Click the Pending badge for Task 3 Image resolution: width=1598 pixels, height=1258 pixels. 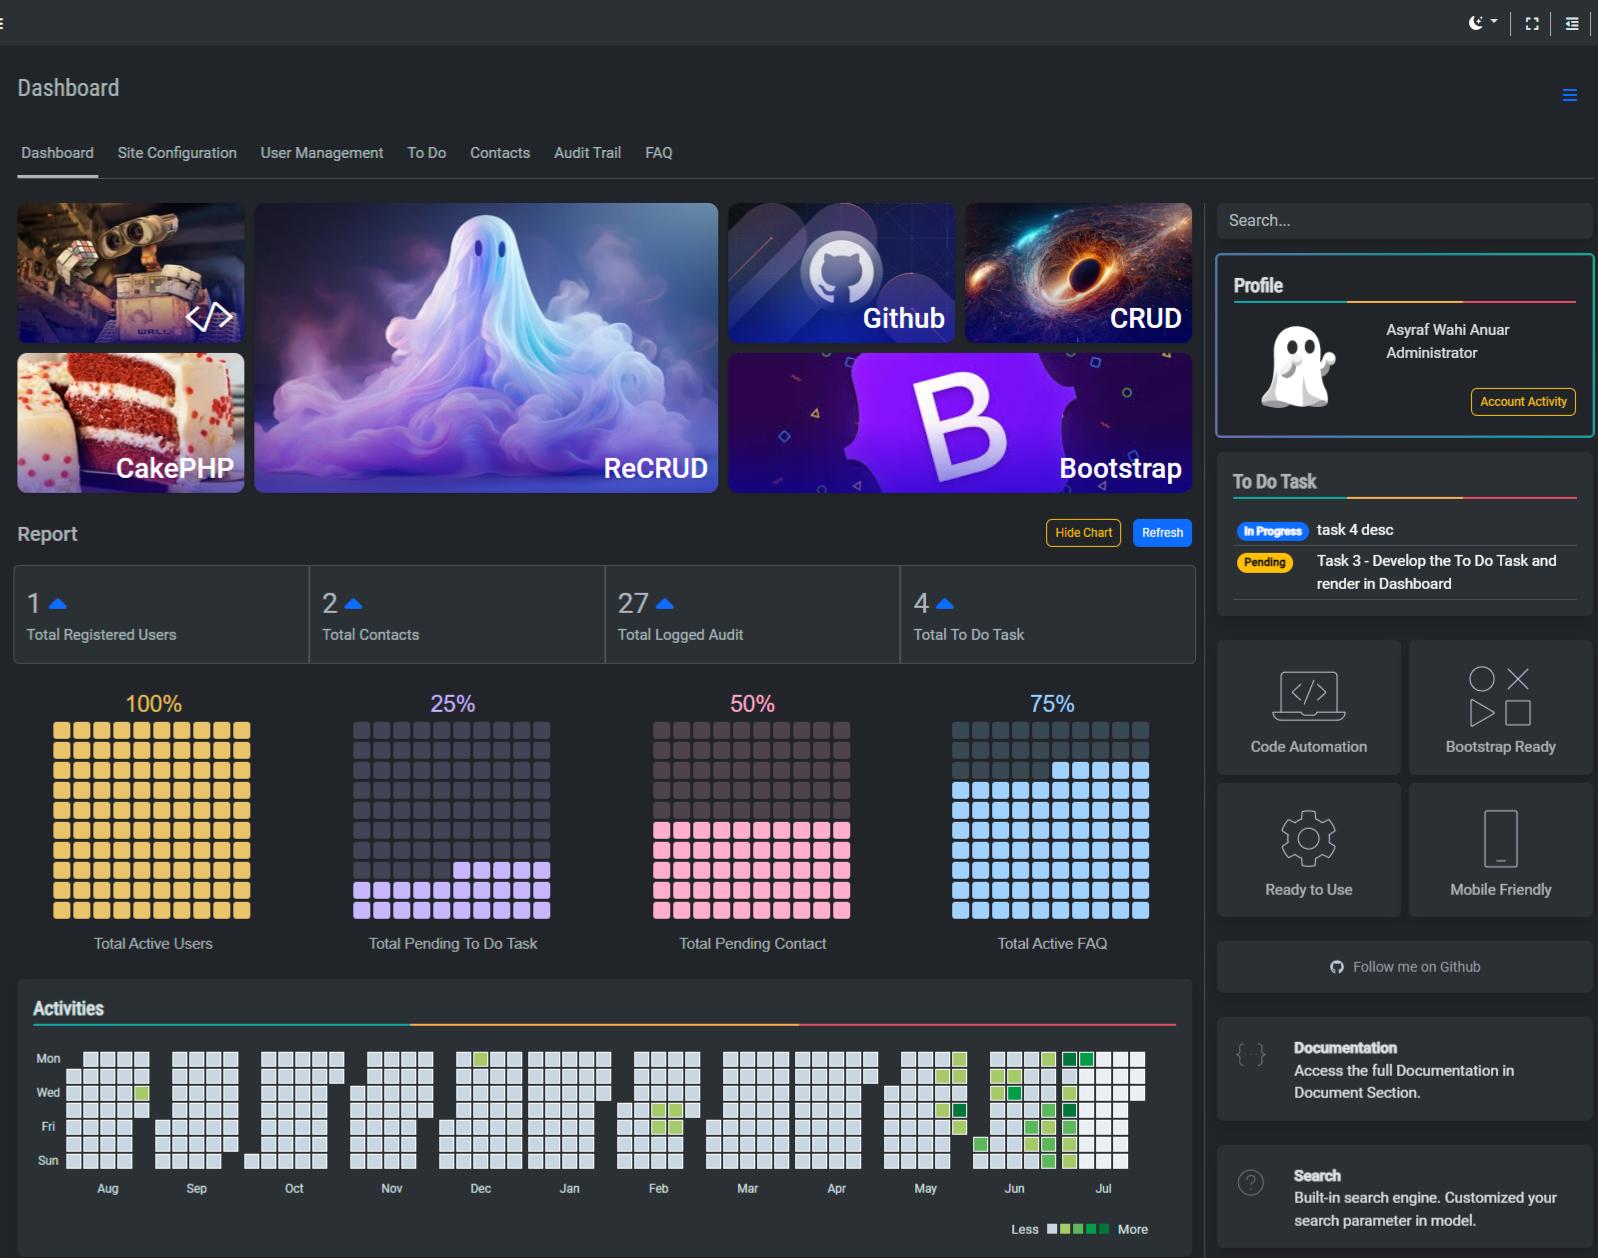[x=1265, y=562]
